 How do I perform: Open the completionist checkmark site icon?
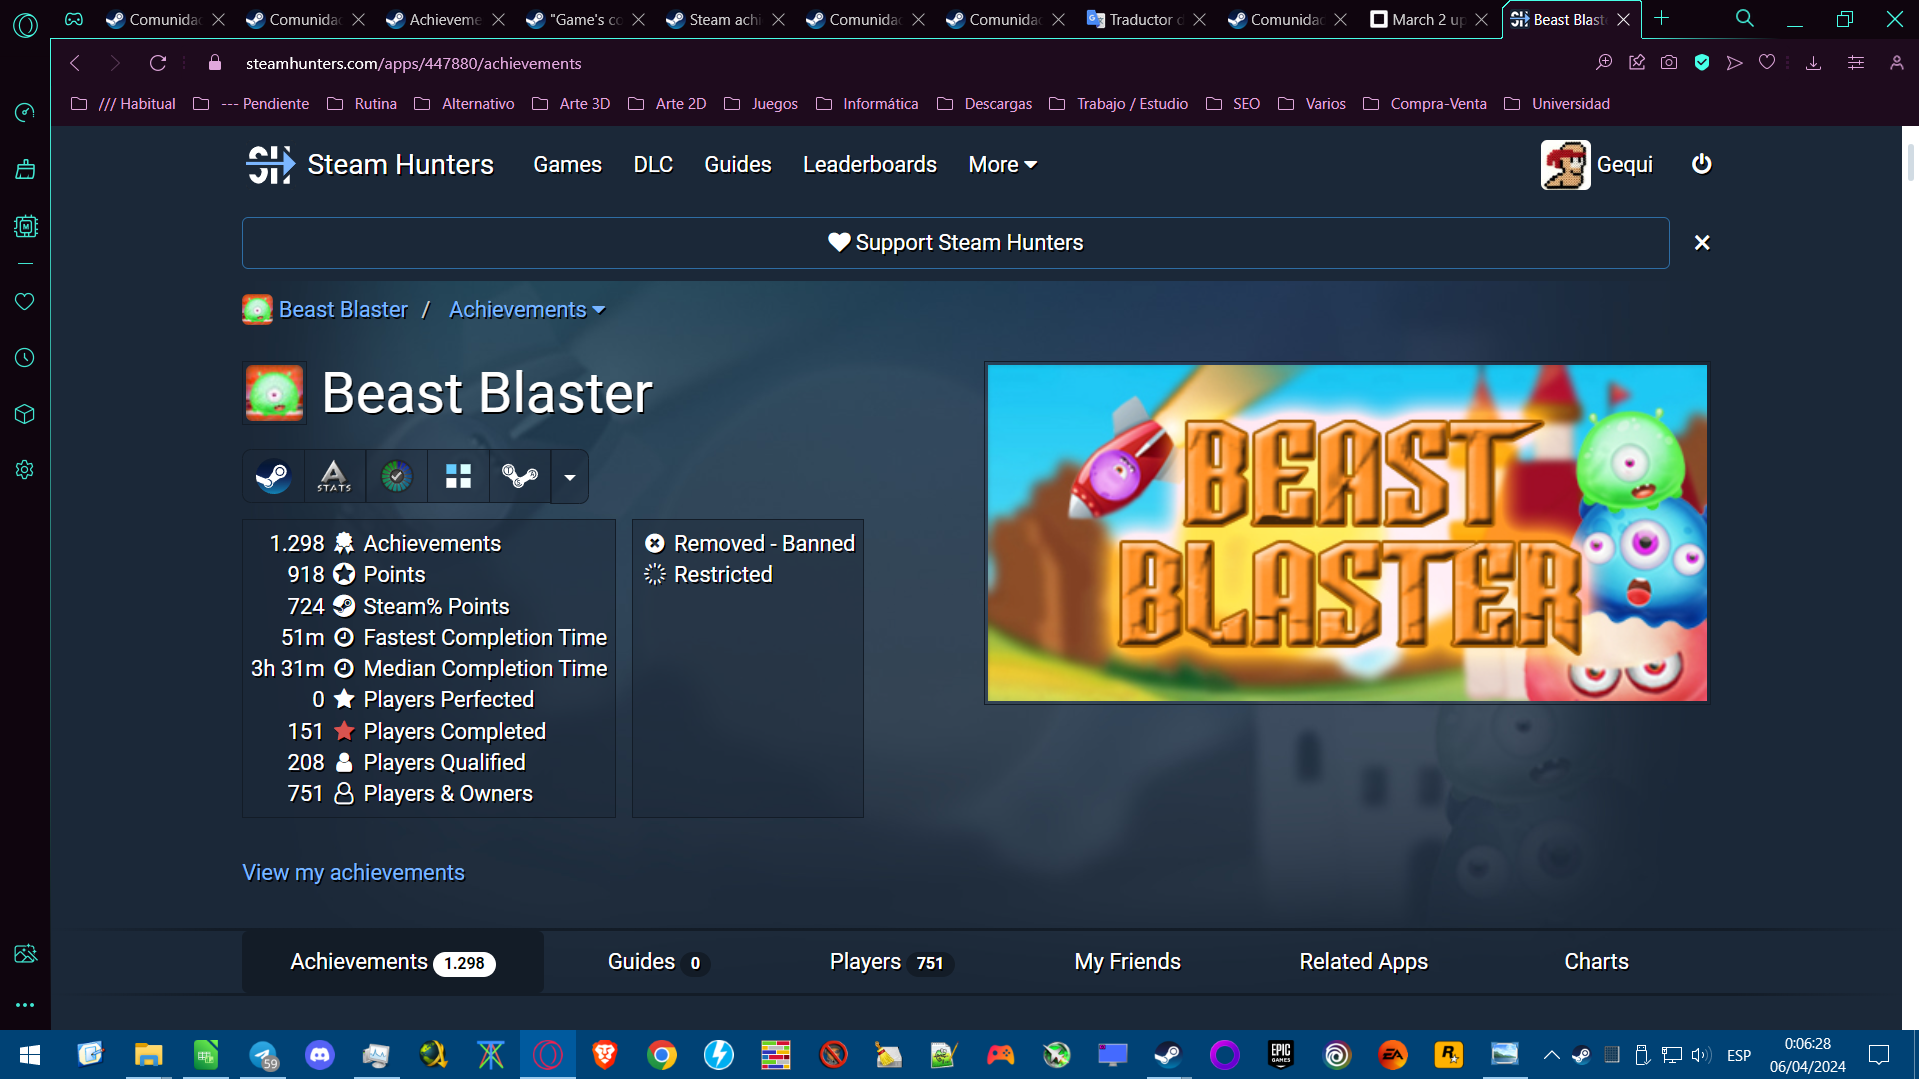396,476
